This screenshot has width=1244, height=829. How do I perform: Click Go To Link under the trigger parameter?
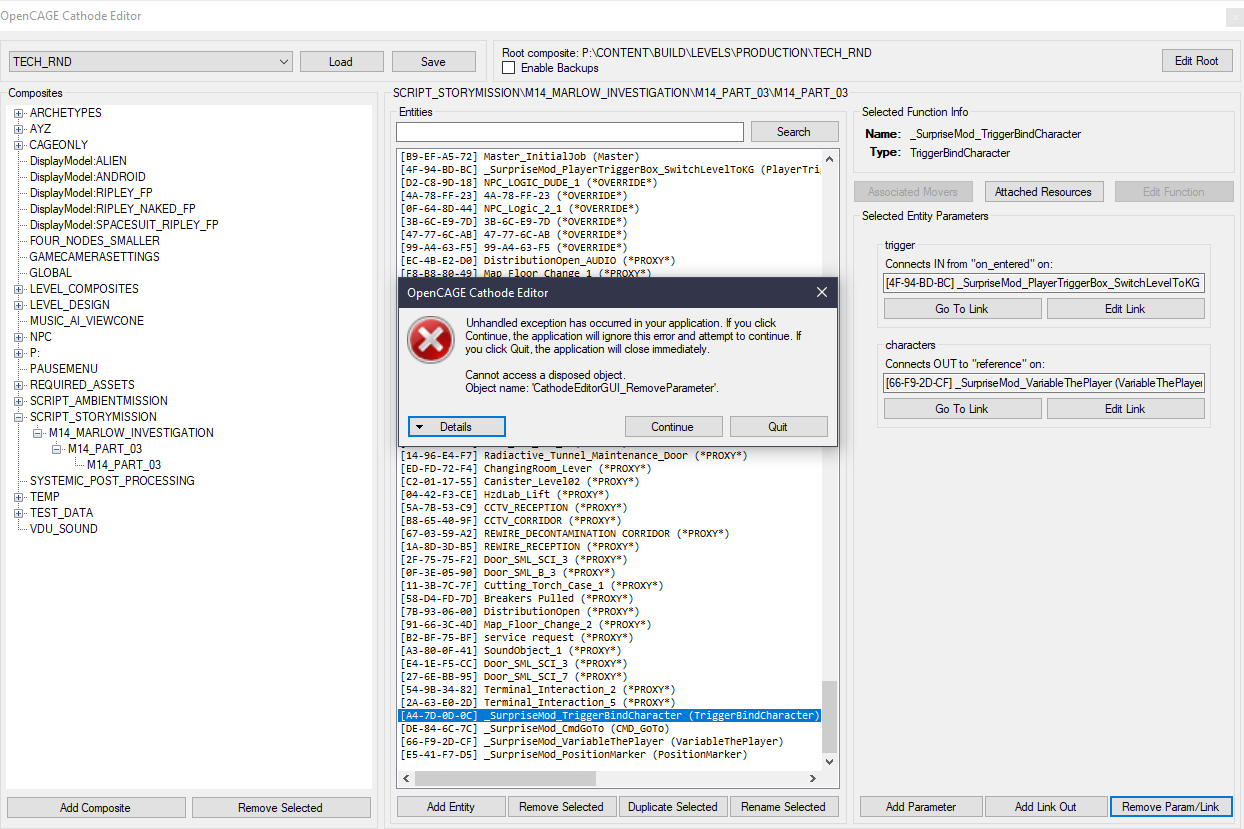pyautogui.click(x=961, y=308)
